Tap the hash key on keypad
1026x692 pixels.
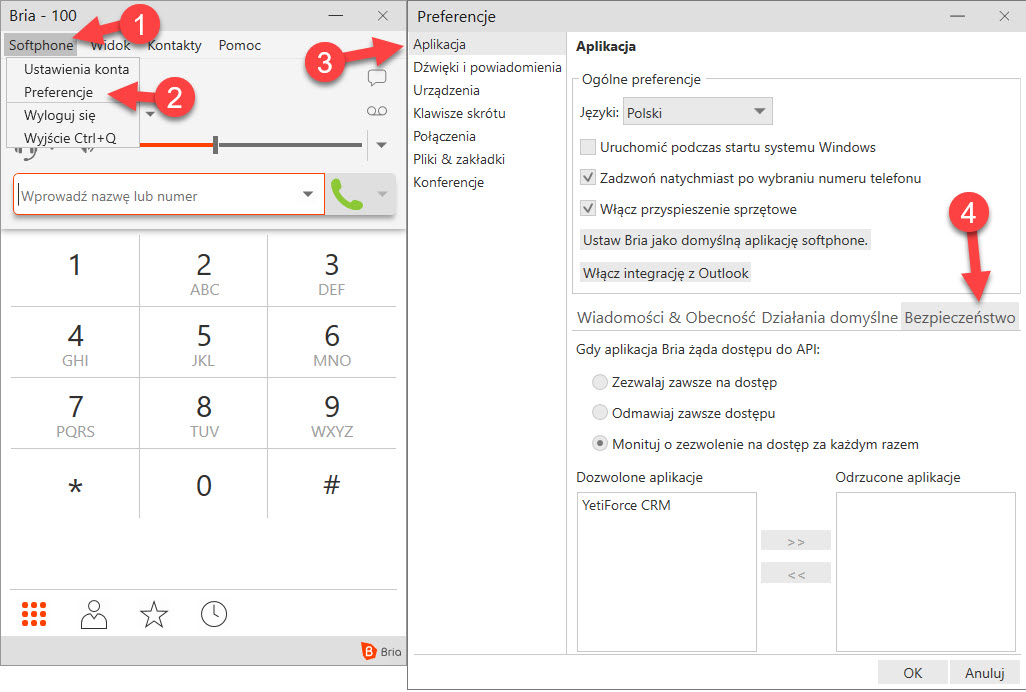click(x=332, y=485)
